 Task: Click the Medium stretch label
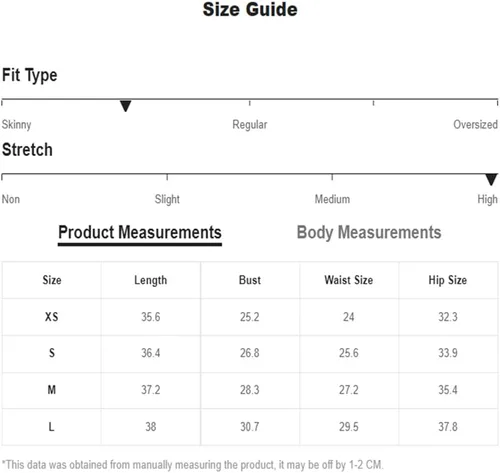point(332,199)
